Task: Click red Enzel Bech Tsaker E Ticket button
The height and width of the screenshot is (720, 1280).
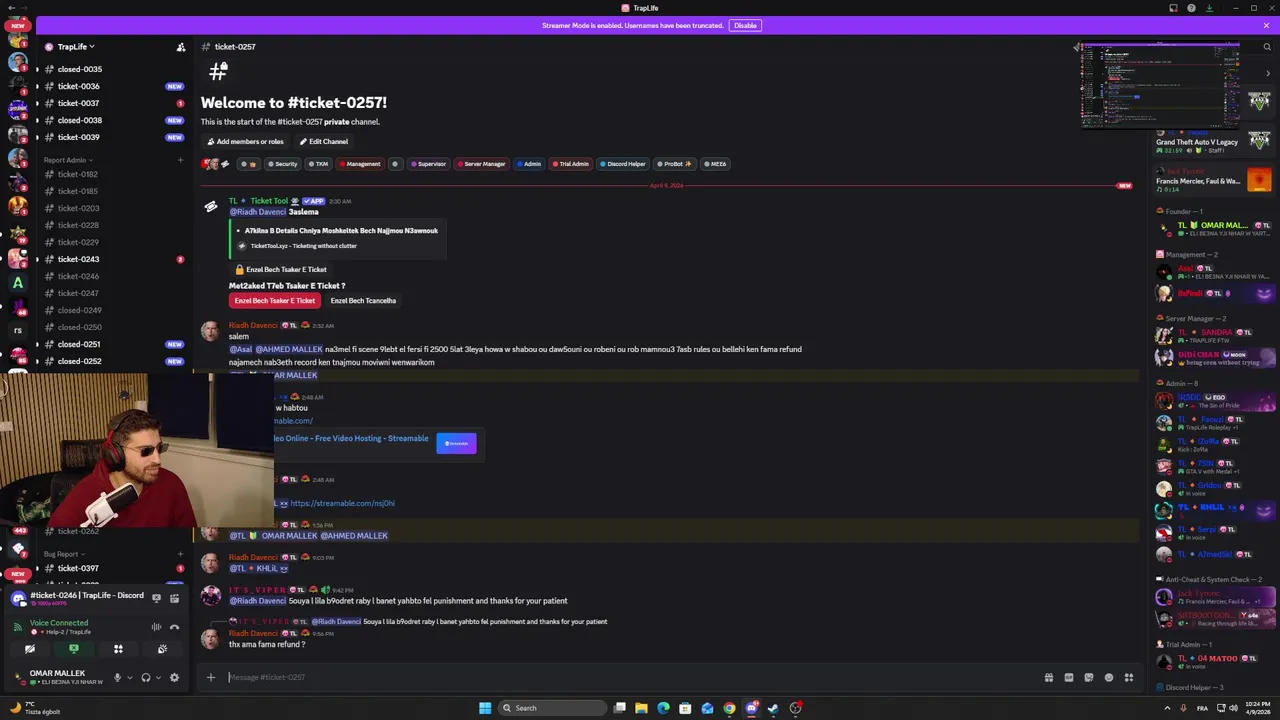Action: click(x=274, y=300)
